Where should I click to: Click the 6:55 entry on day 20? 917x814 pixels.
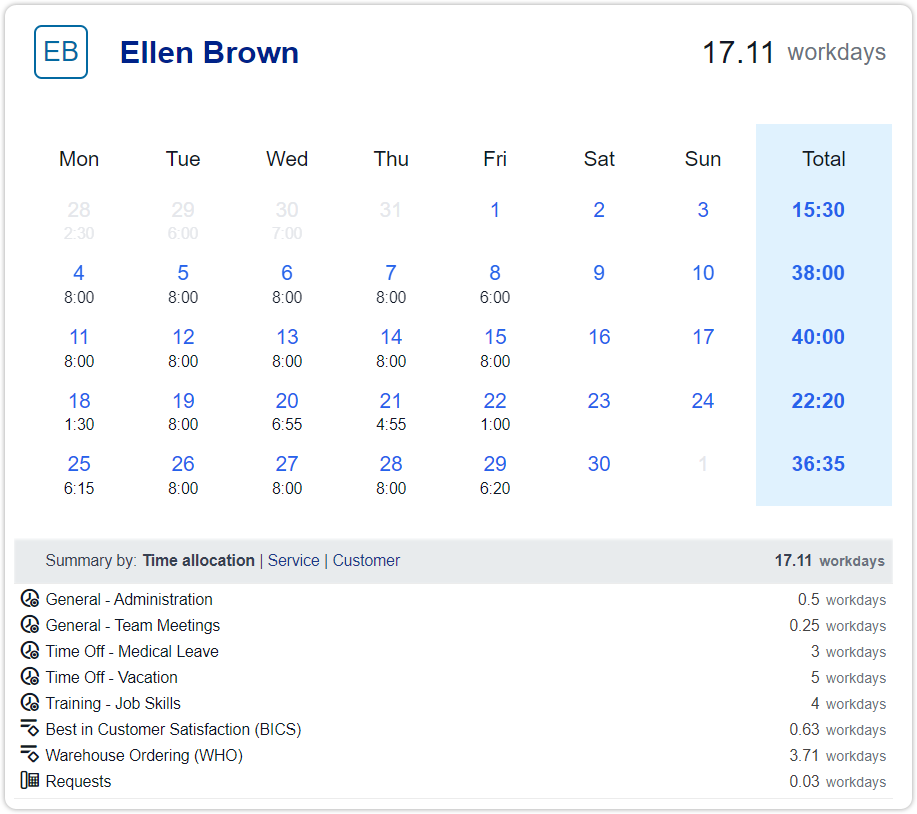pyautogui.click(x=287, y=425)
